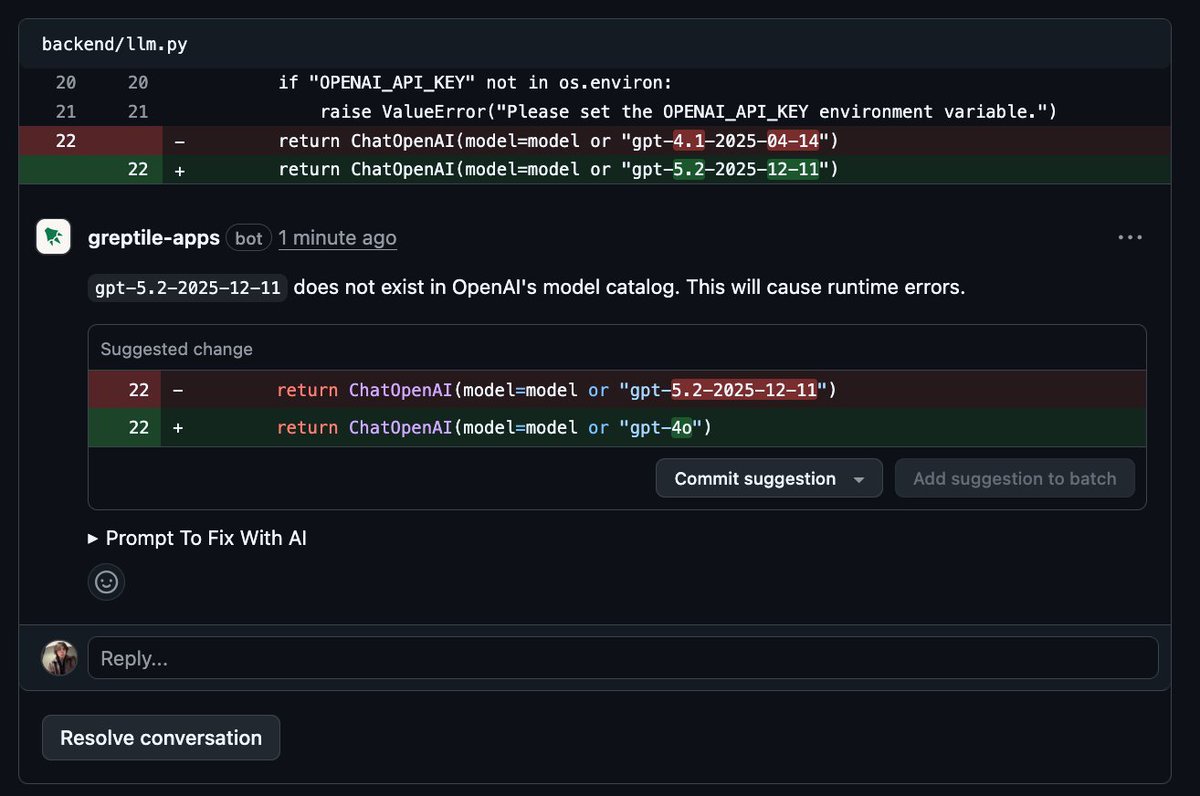Click the user avatar beside the reply box
Screen dimensions: 1200x796
[59, 658]
